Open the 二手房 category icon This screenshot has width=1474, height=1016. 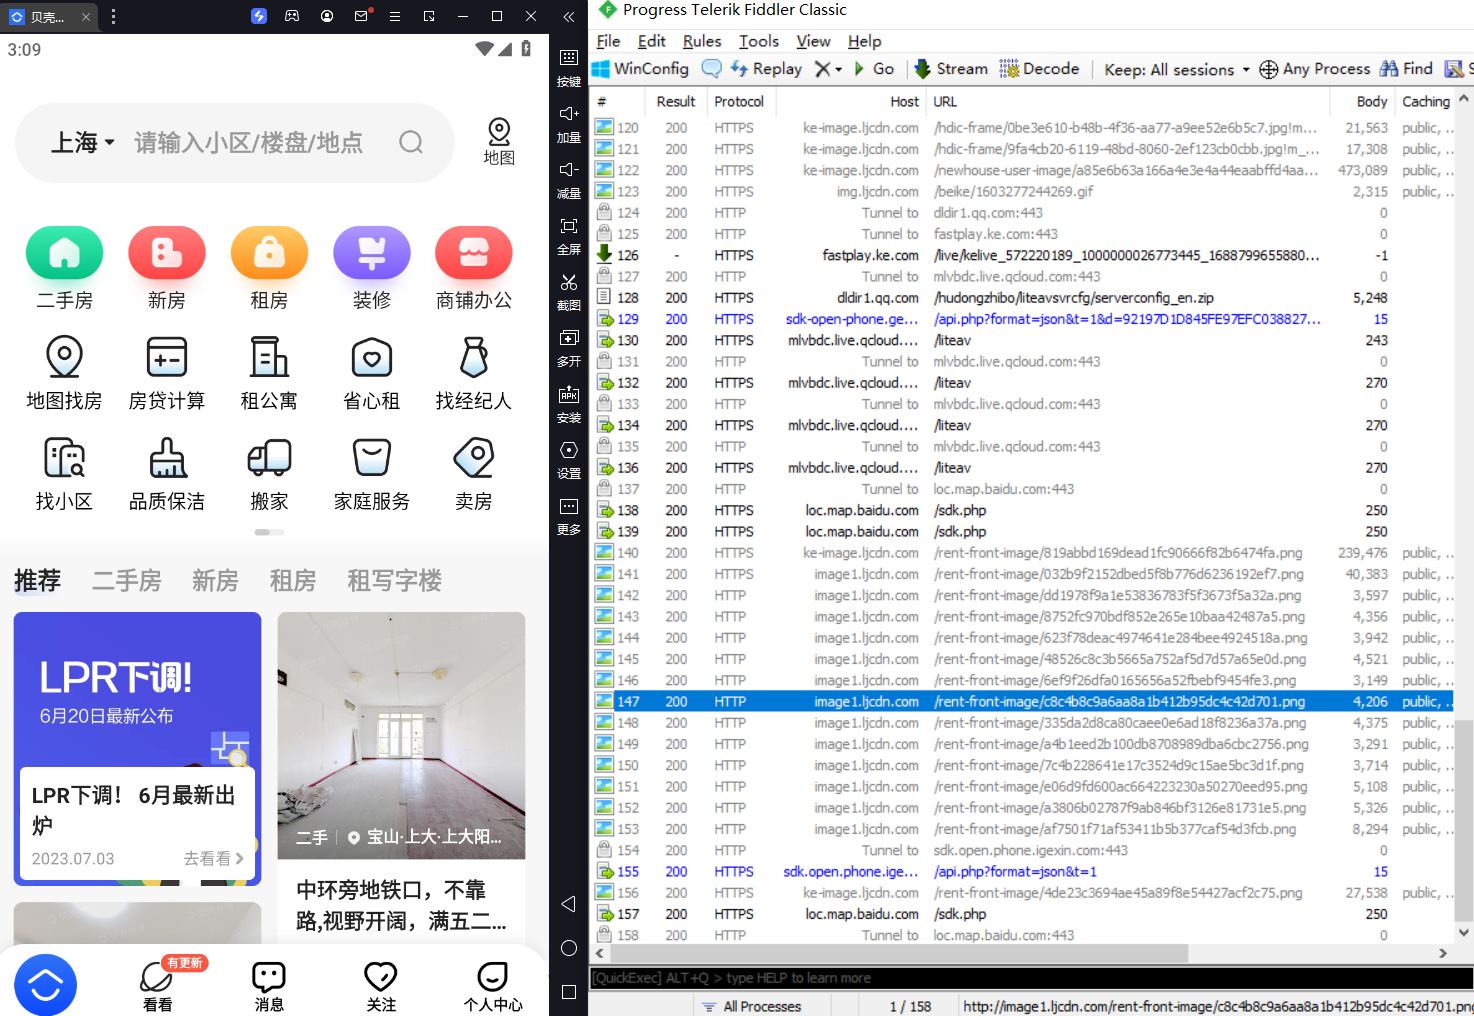click(x=64, y=253)
